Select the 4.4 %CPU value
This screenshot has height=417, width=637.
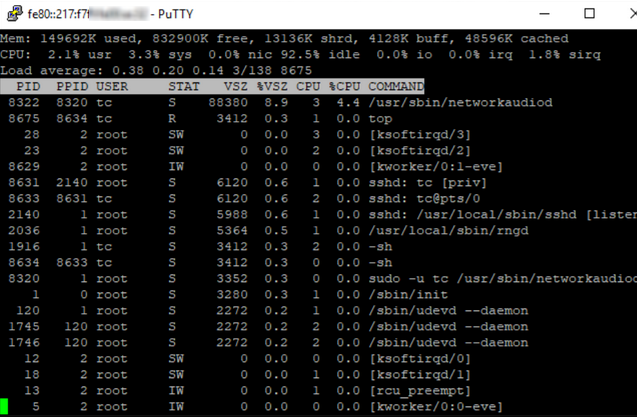[x=348, y=102]
